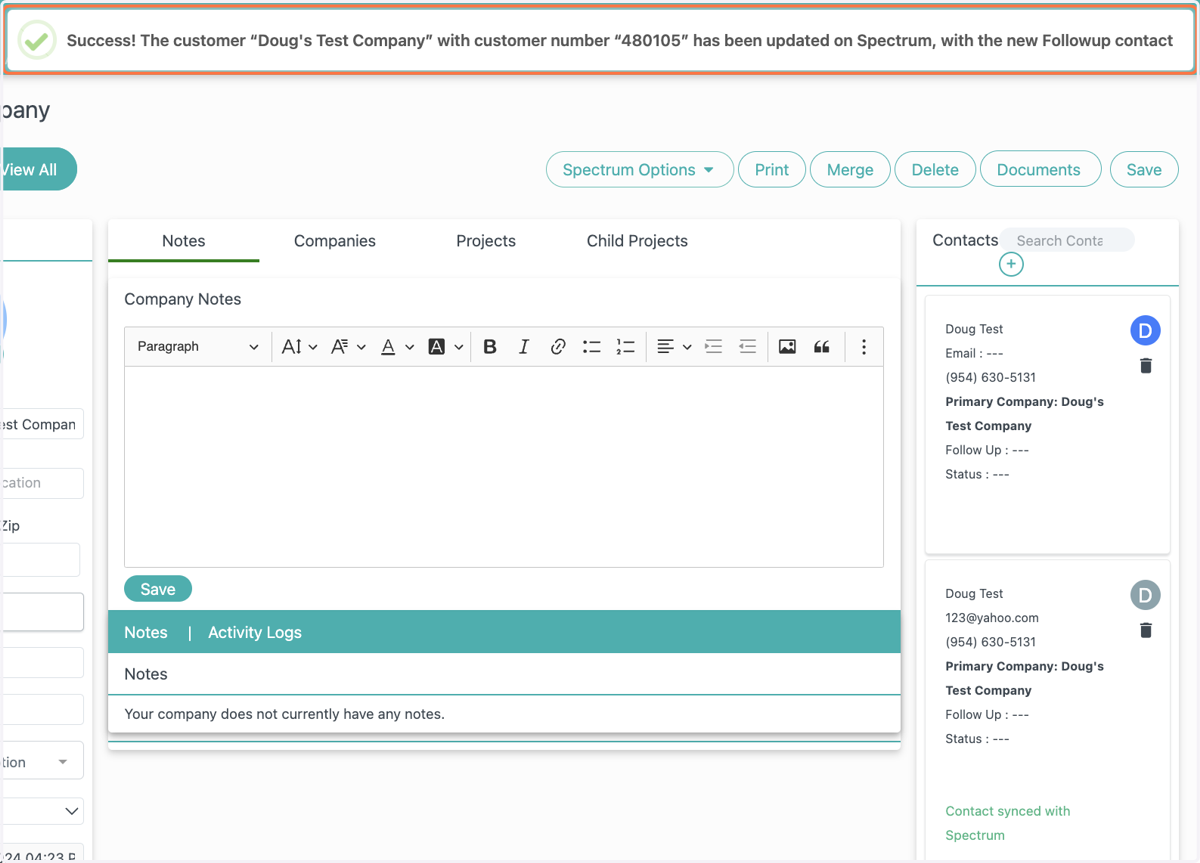Open the Paragraph heading dropdown
This screenshot has height=863, width=1200.
(x=197, y=347)
